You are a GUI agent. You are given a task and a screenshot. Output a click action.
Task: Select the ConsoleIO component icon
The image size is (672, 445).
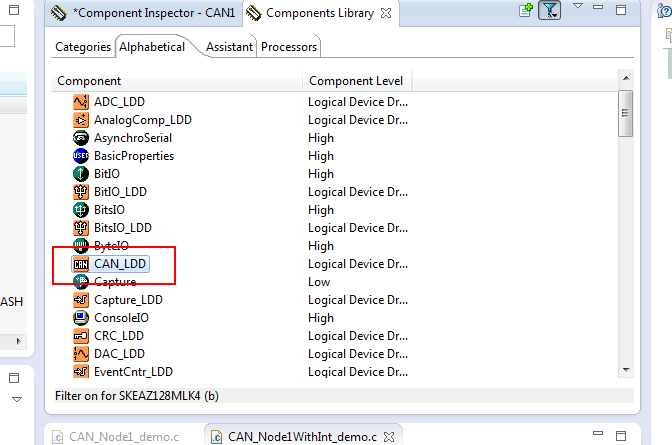(81, 318)
